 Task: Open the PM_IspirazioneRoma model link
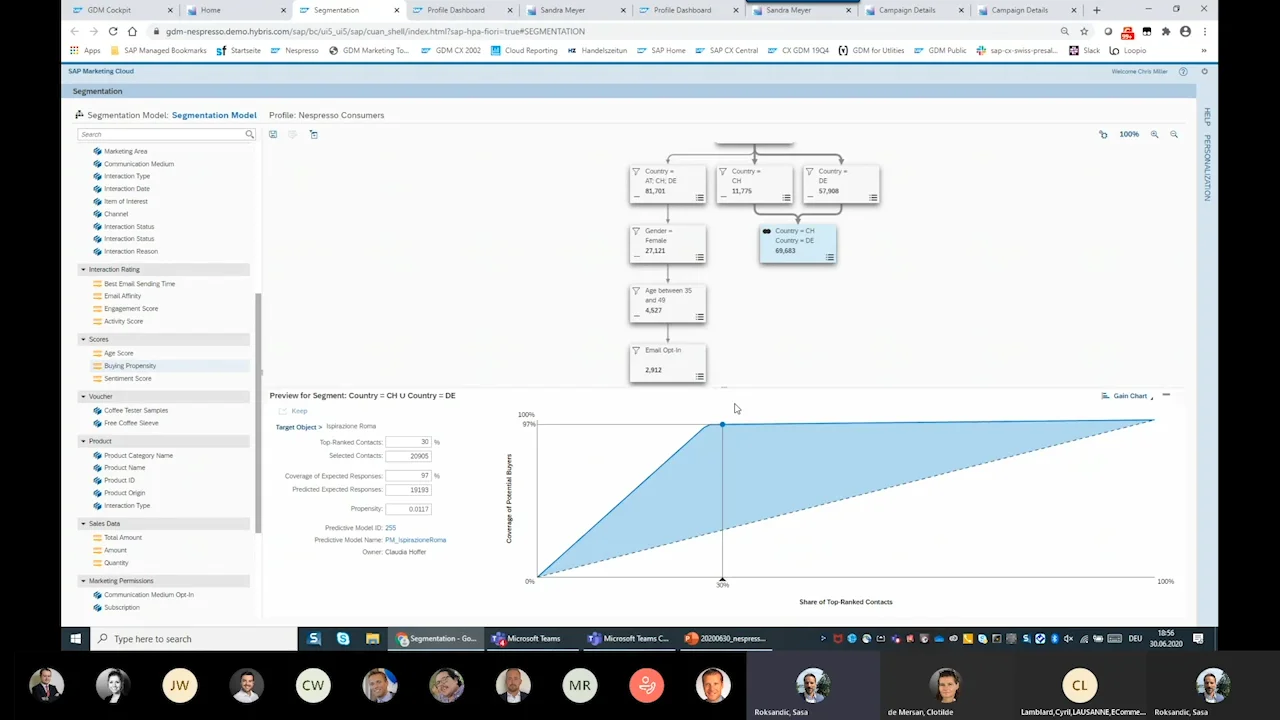point(415,540)
